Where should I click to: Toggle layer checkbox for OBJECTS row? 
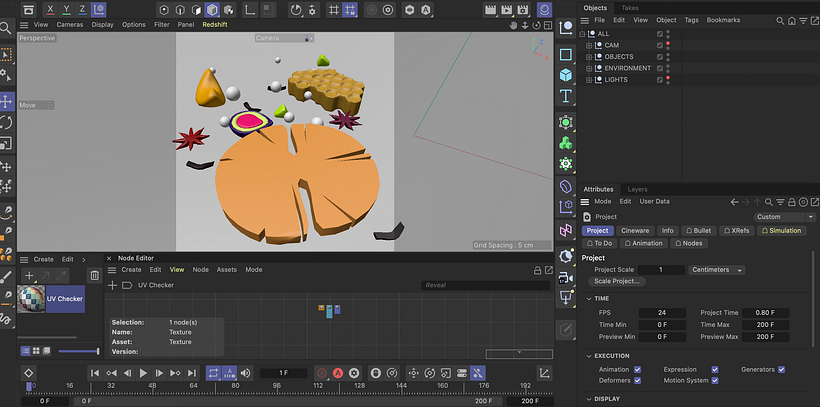pyautogui.click(x=660, y=56)
